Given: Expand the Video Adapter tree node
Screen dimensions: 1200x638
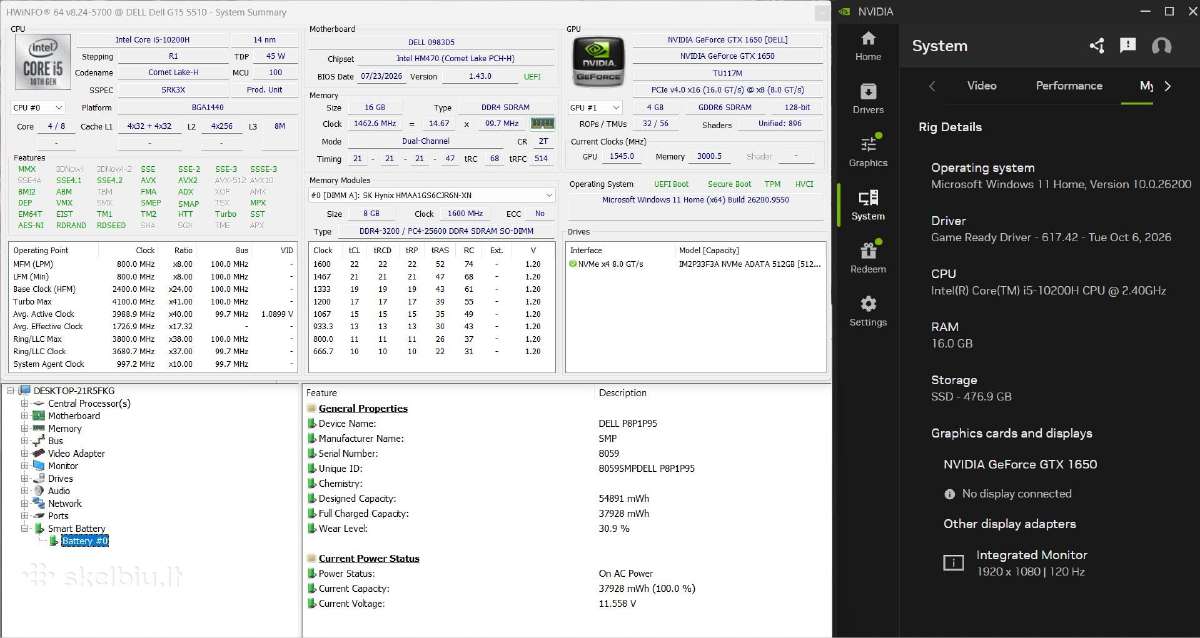Looking at the screenshot, I should pos(24,453).
